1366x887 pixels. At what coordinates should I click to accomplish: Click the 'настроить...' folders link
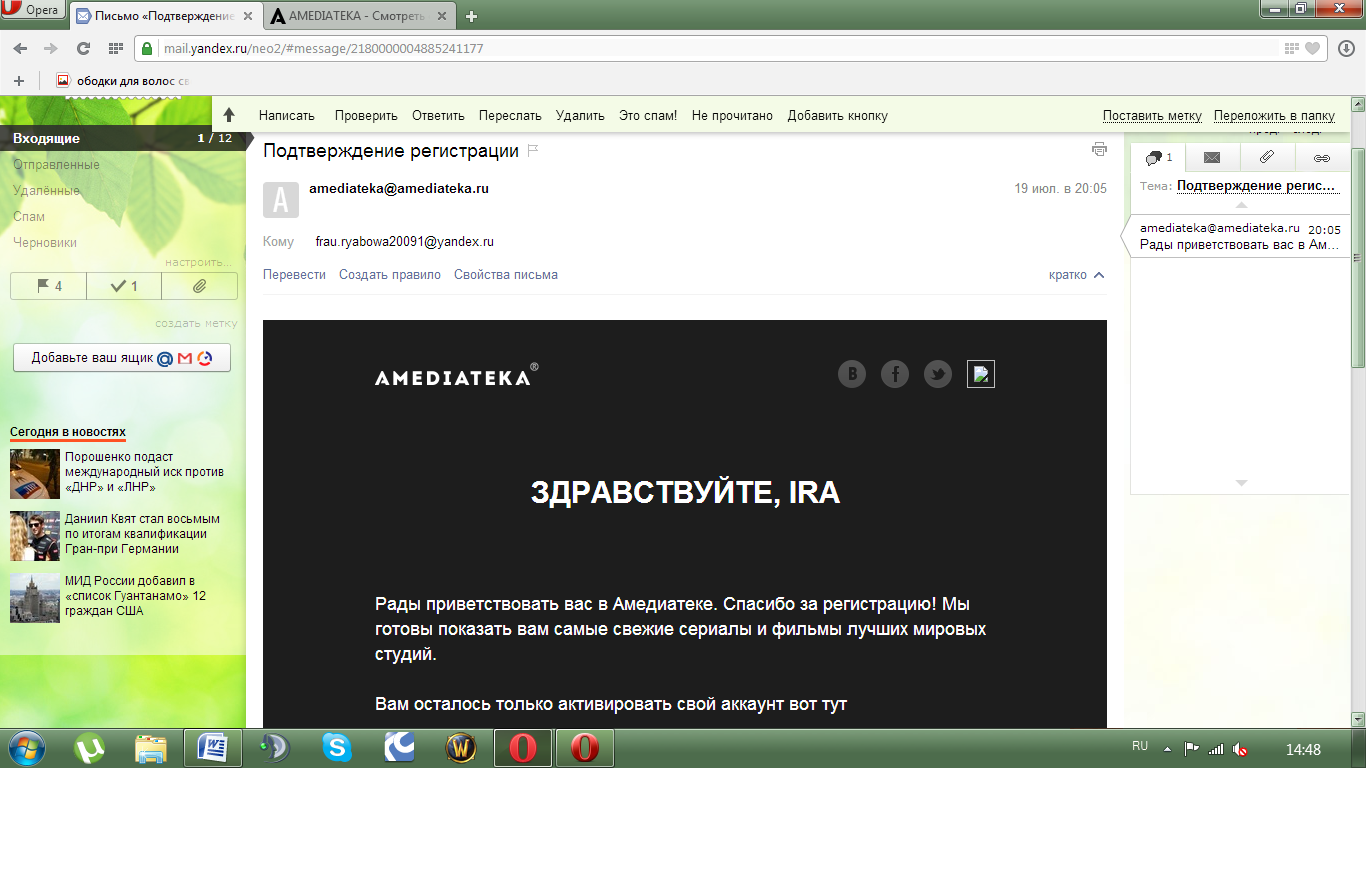pos(198,262)
